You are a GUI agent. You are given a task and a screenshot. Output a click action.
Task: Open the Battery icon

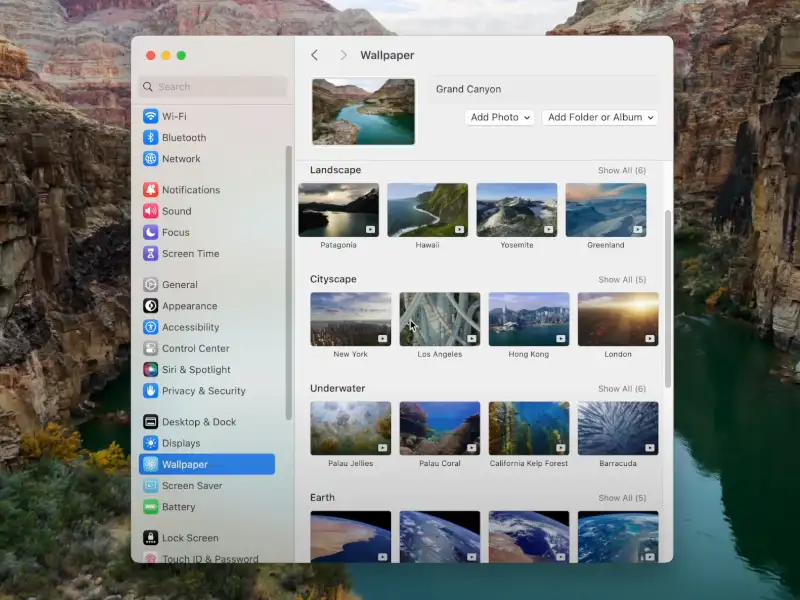(150, 507)
